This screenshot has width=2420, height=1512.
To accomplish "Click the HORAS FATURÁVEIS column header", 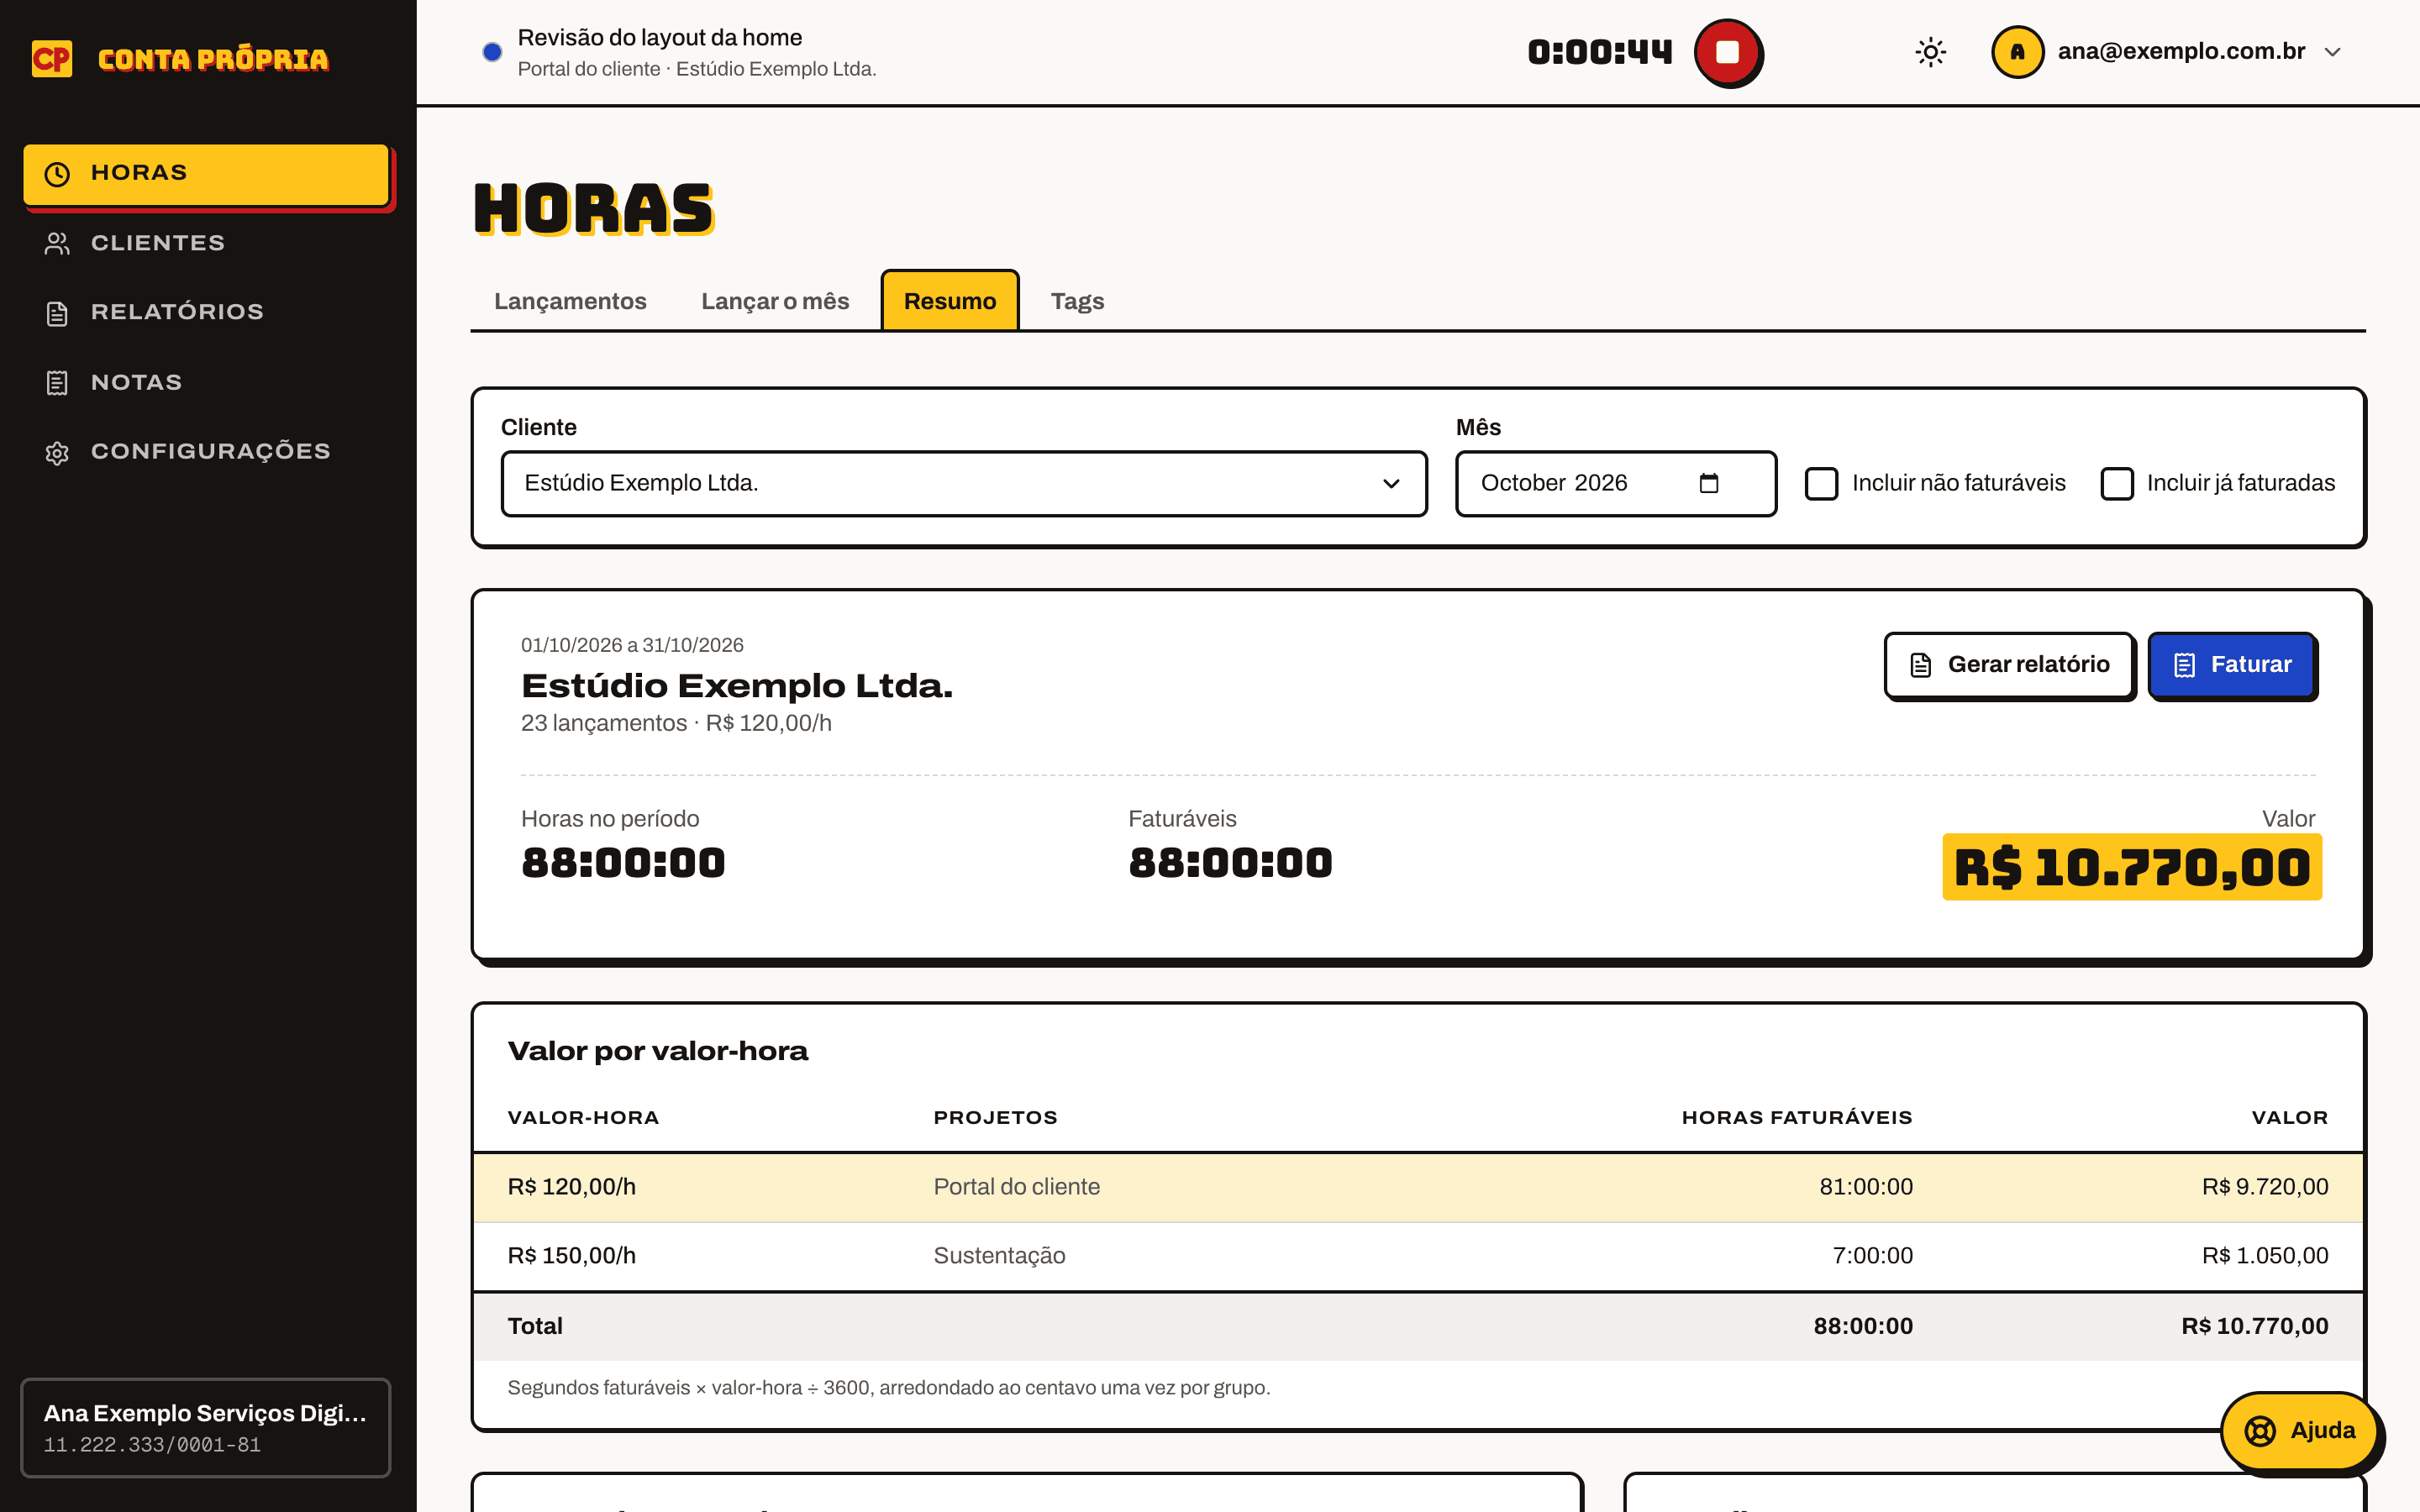I will (1797, 1117).
